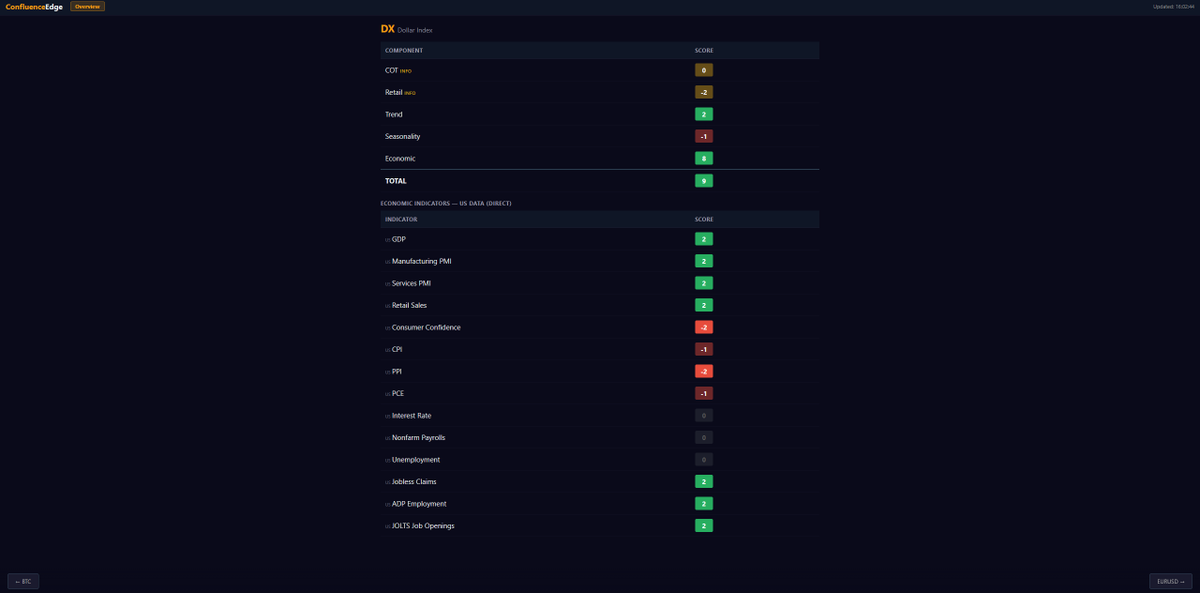Select the GDP indicator row
The height and width of the screenshot is (593, 1200).
pos(600,239)
